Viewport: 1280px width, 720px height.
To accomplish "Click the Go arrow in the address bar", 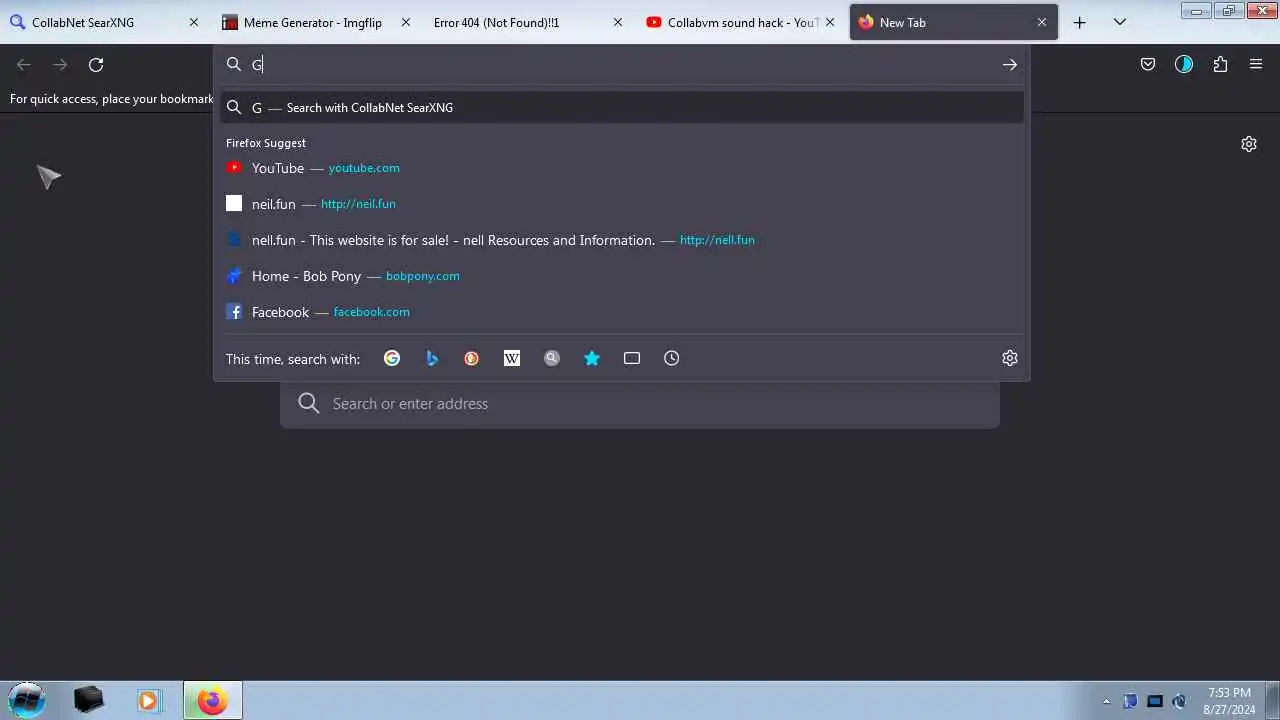I will click(1010, 65).
